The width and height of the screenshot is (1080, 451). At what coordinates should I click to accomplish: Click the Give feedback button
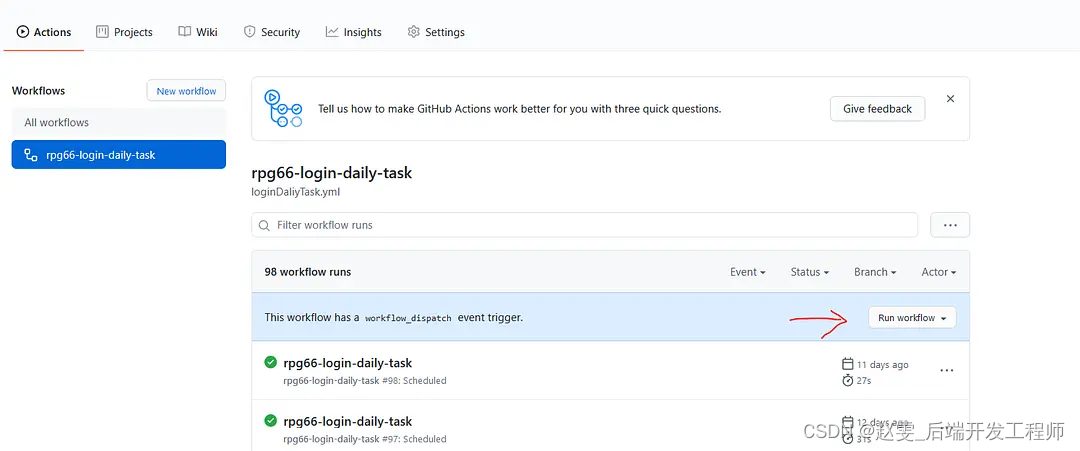[877, 109]
